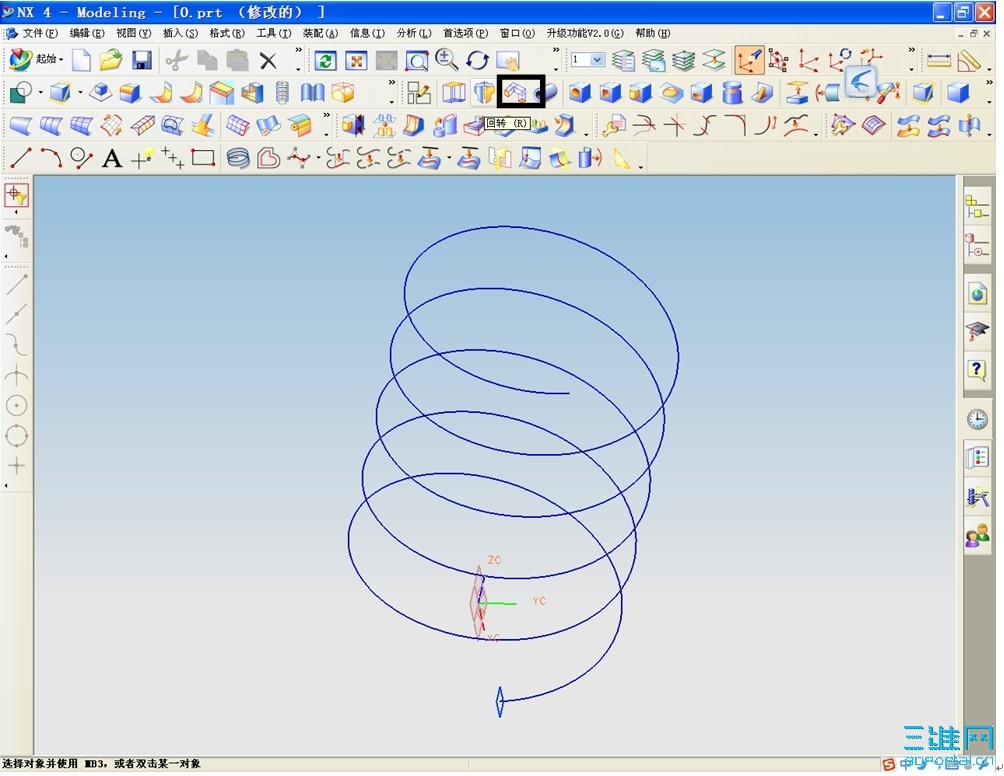Click the WCS origin triad in viewport
This screenshot has width=1004, height=776.
pyautogui.click(x=479, y=602)
